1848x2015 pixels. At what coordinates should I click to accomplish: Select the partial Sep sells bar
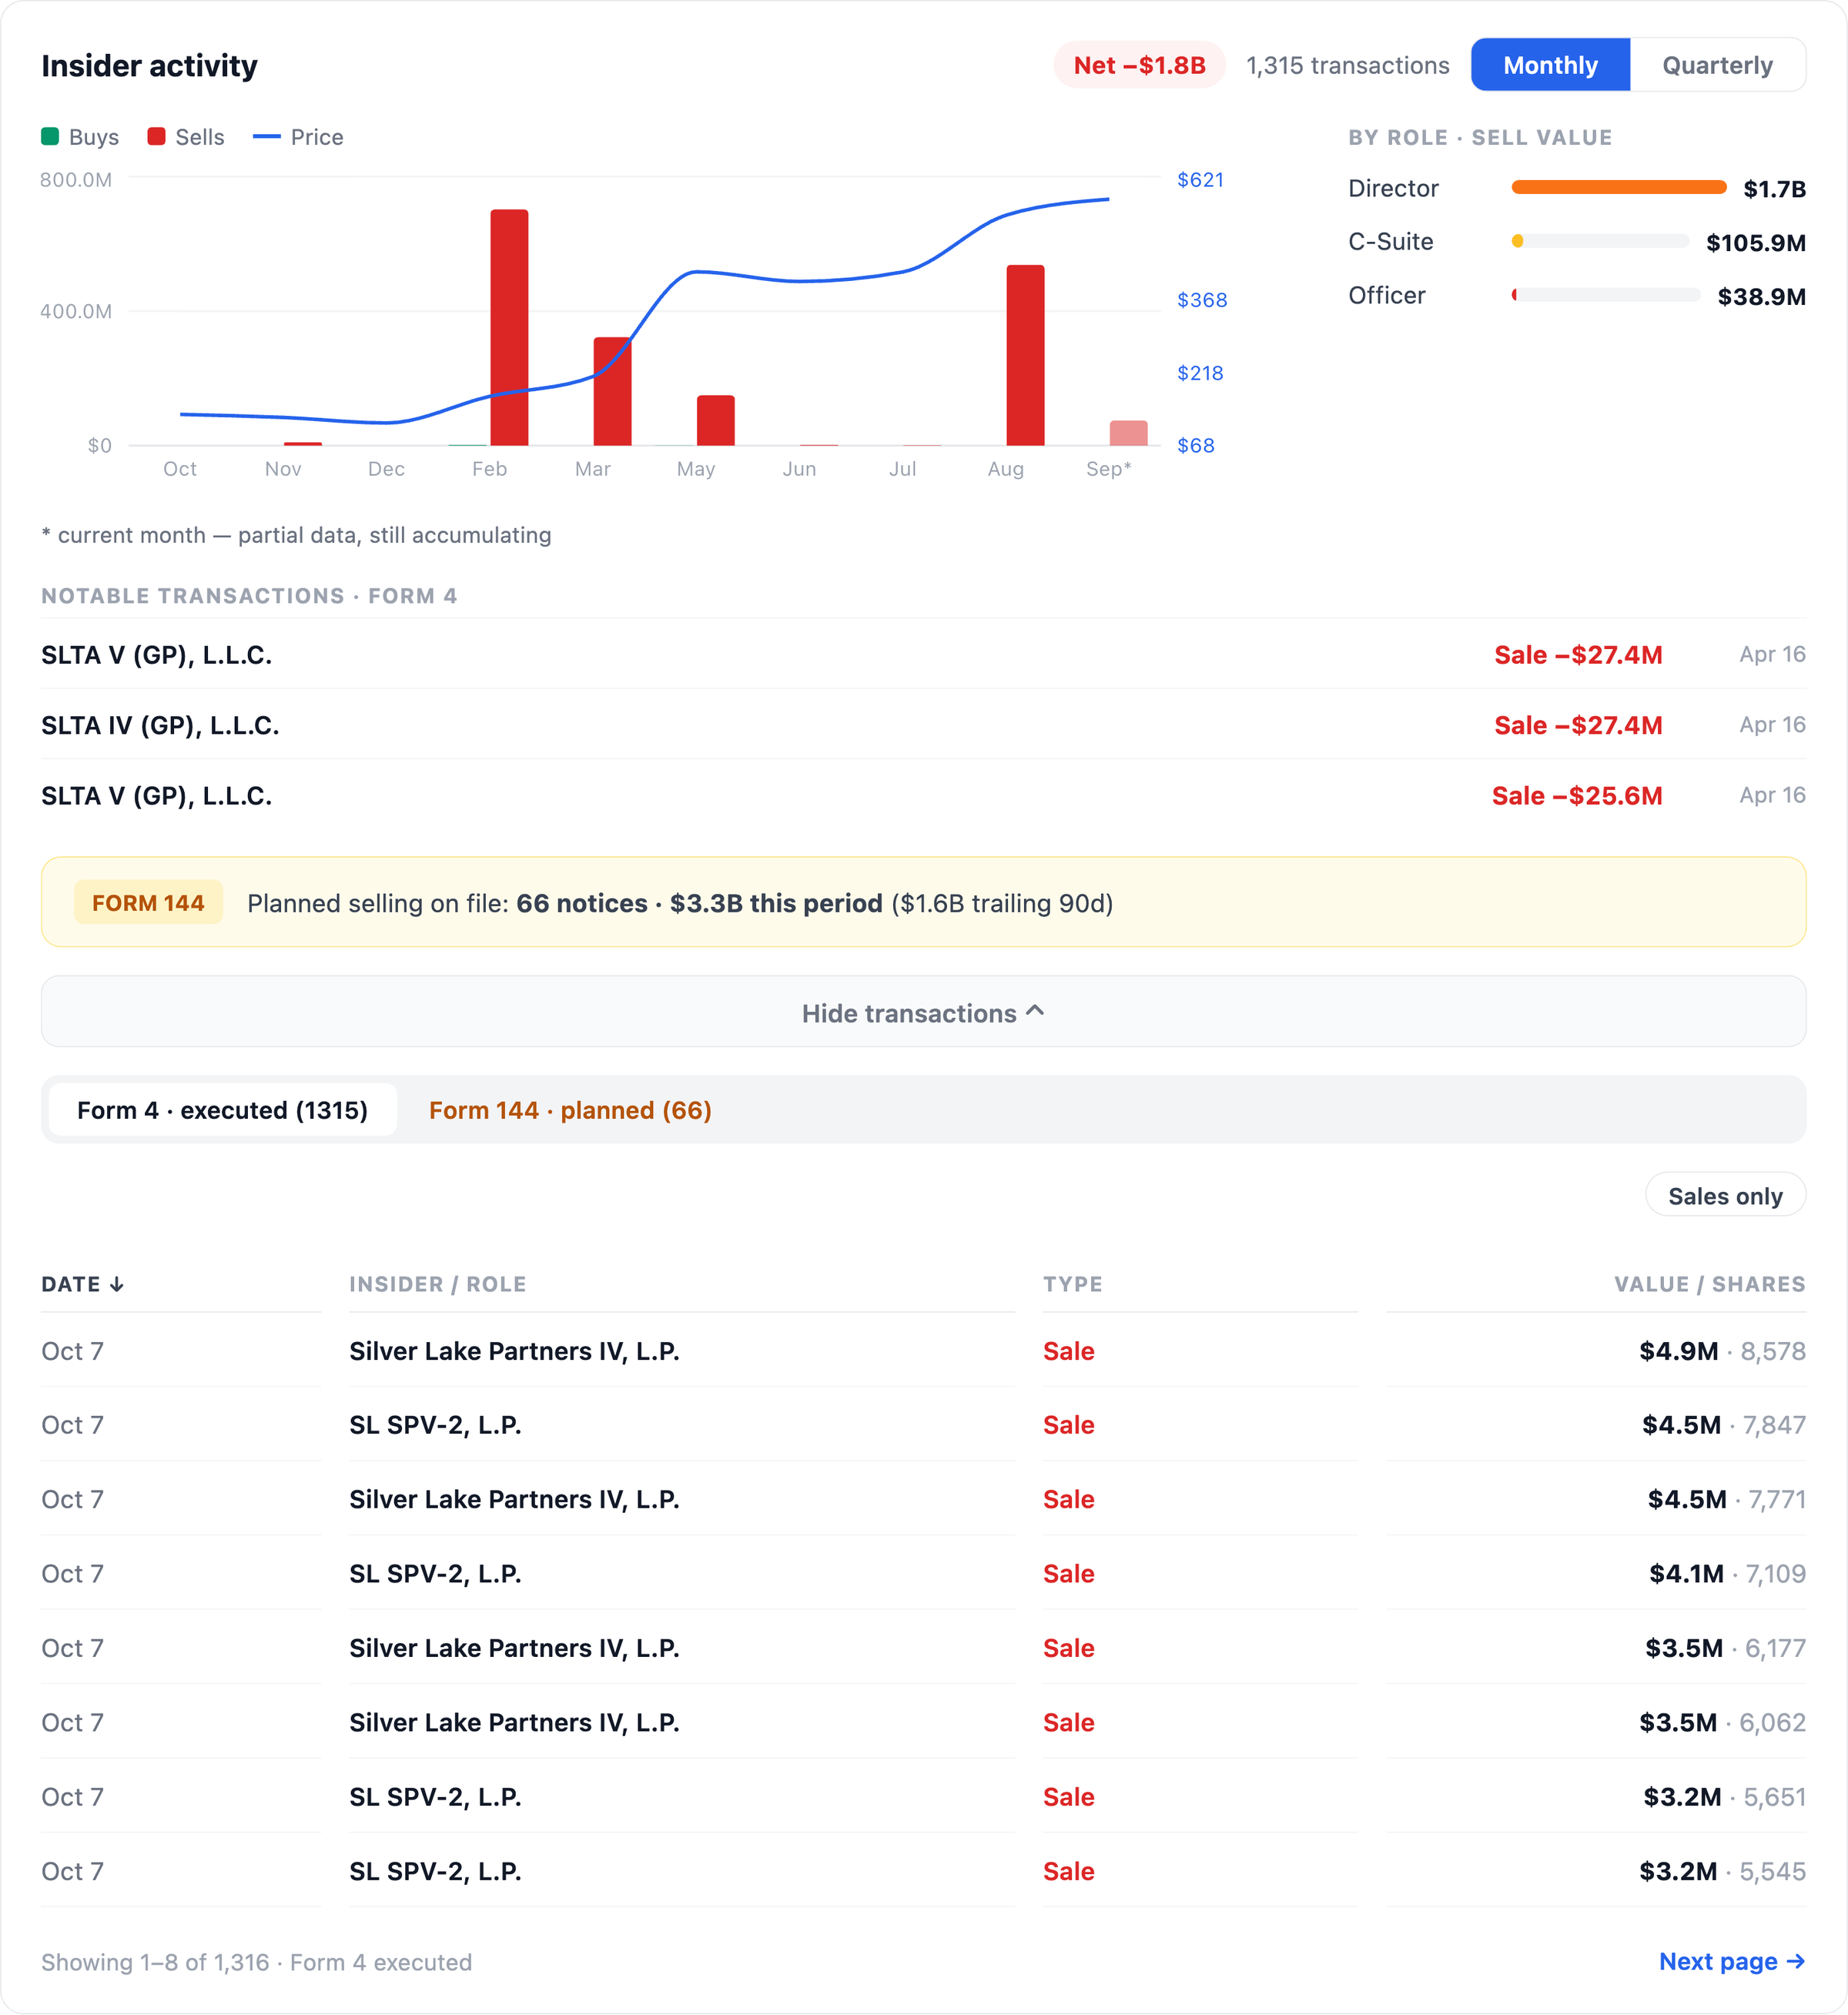(1128, 433)
